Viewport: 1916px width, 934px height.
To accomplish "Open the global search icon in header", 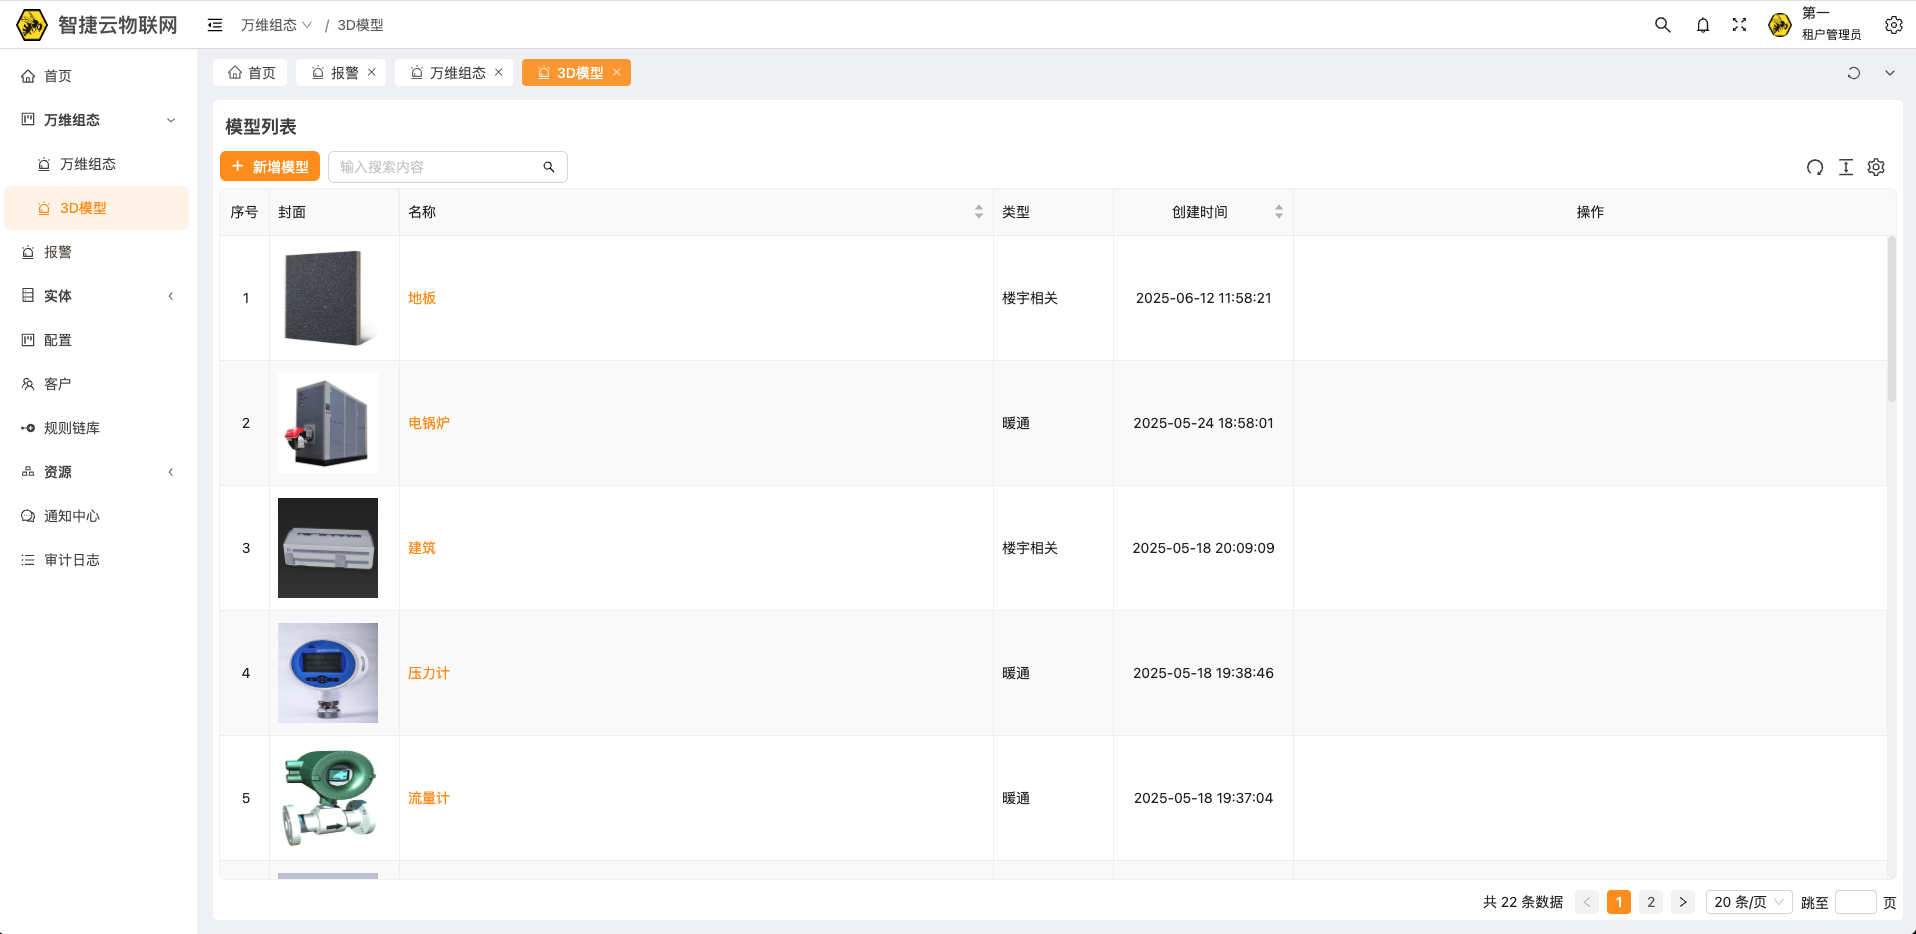I will point(1662,25).
